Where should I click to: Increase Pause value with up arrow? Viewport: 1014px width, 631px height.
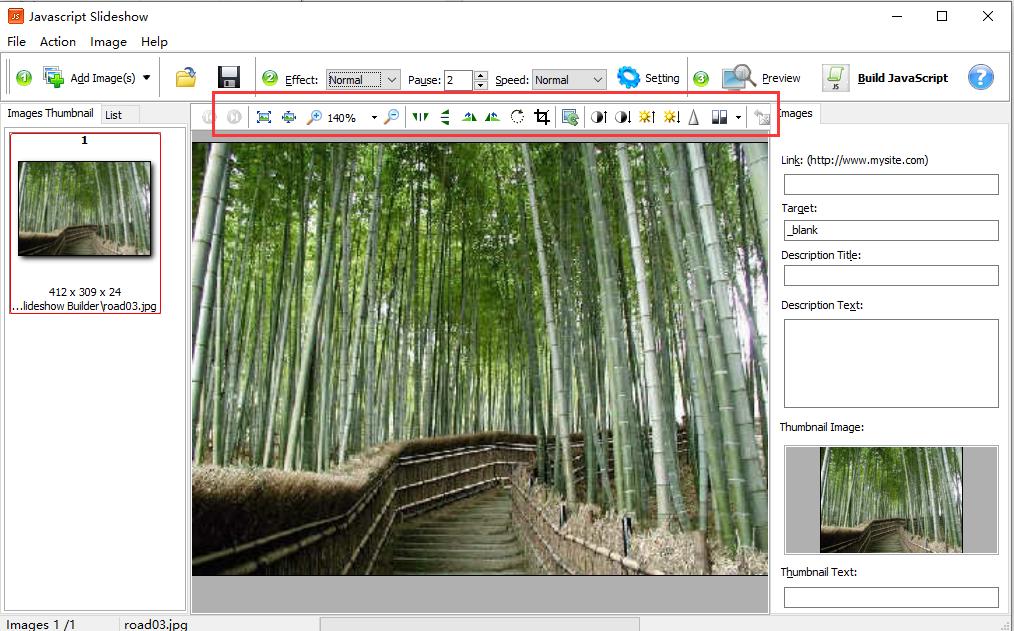coord(481,75)
